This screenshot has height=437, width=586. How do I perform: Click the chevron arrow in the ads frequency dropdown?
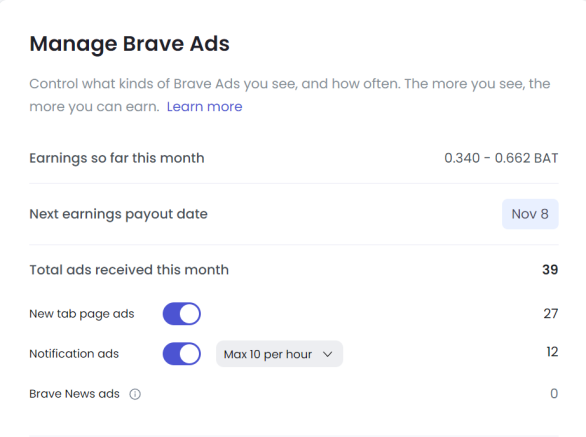327,354
